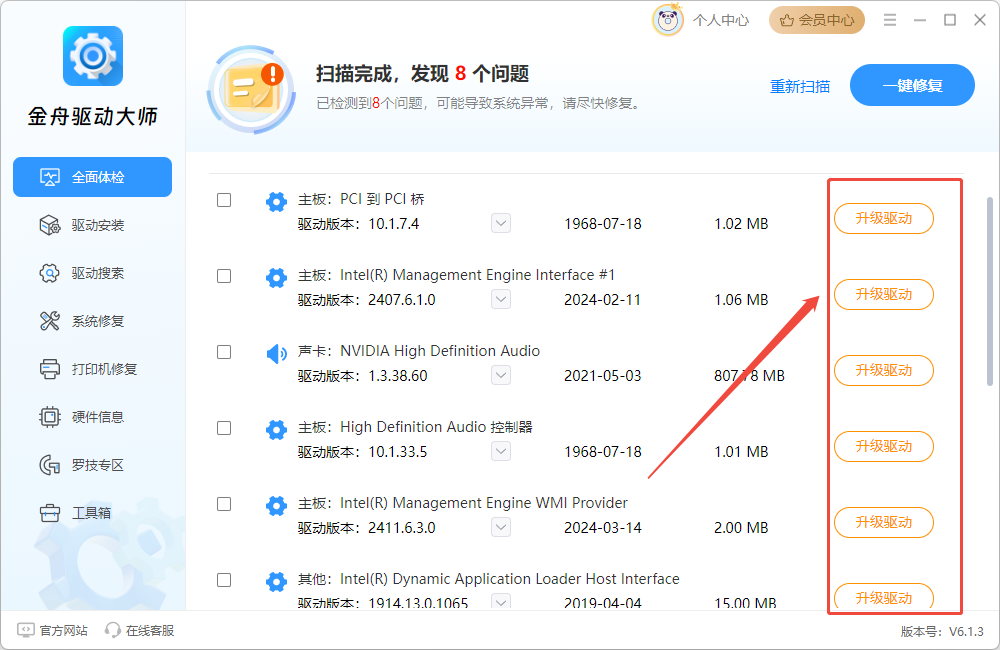The image size is (1000, 650).
Task: Click 重新扫描 to rescan
Action: pos(800,86)
